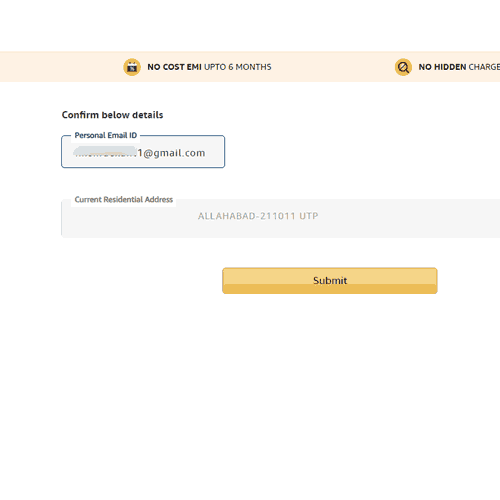500x500 pixels.
Task: Click the blurred part of the email address
Action: [105, 152]
